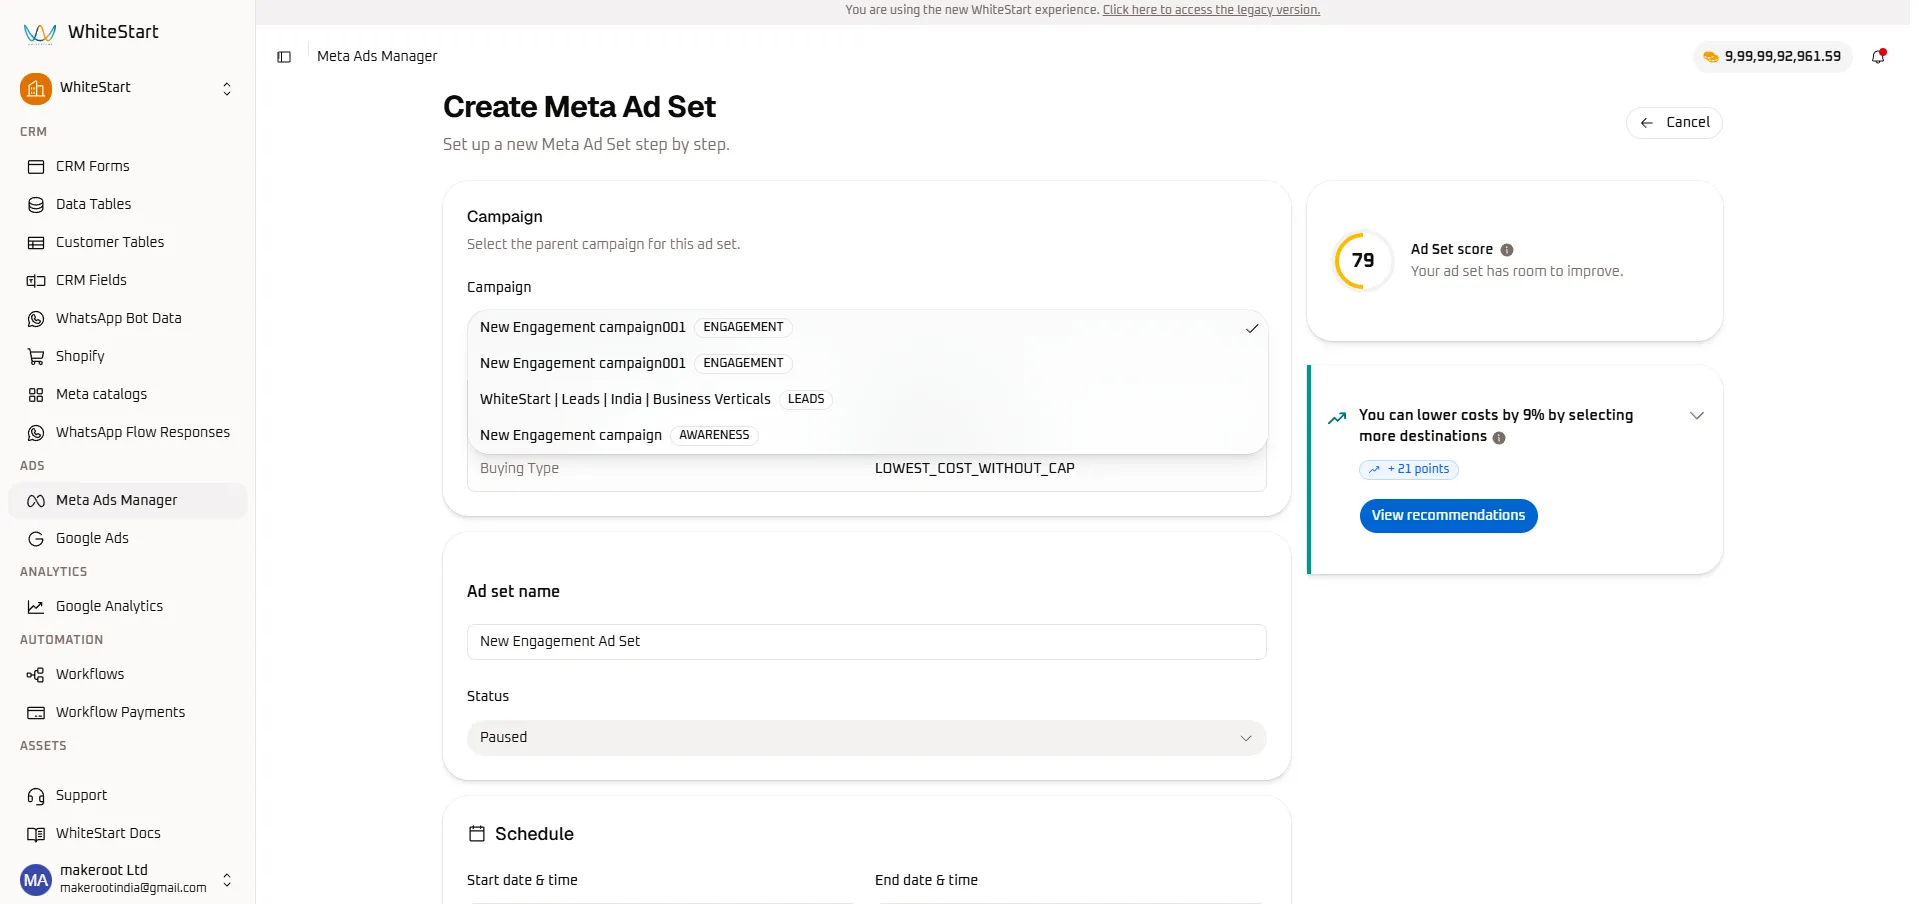
Task: Select checked New Engagement campaign001 option
Action: 867,328
